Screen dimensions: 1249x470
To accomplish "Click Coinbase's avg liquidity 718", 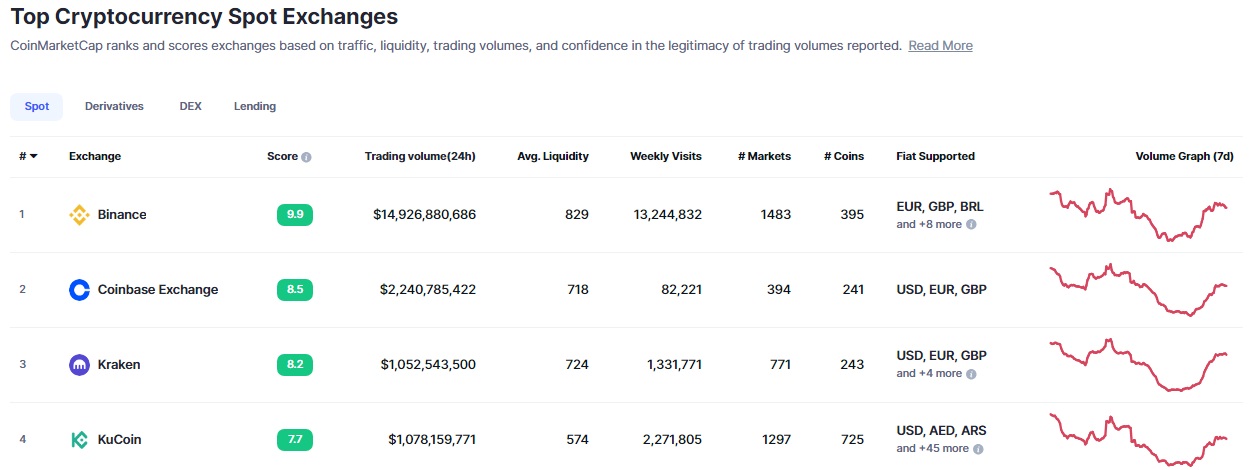I will (x=578, y=290).
